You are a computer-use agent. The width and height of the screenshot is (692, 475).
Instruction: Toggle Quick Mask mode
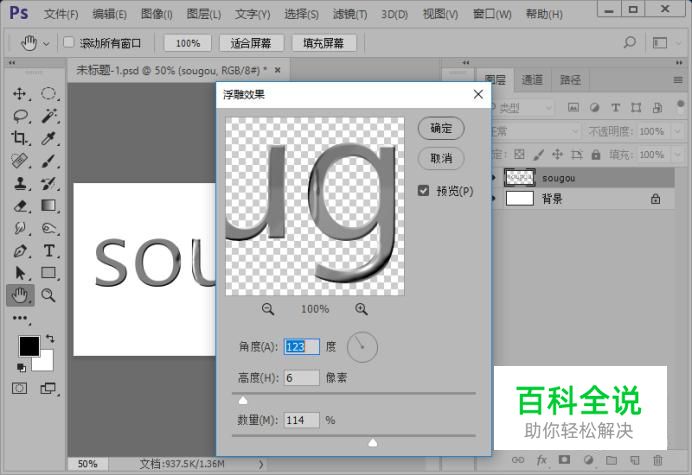19,388
